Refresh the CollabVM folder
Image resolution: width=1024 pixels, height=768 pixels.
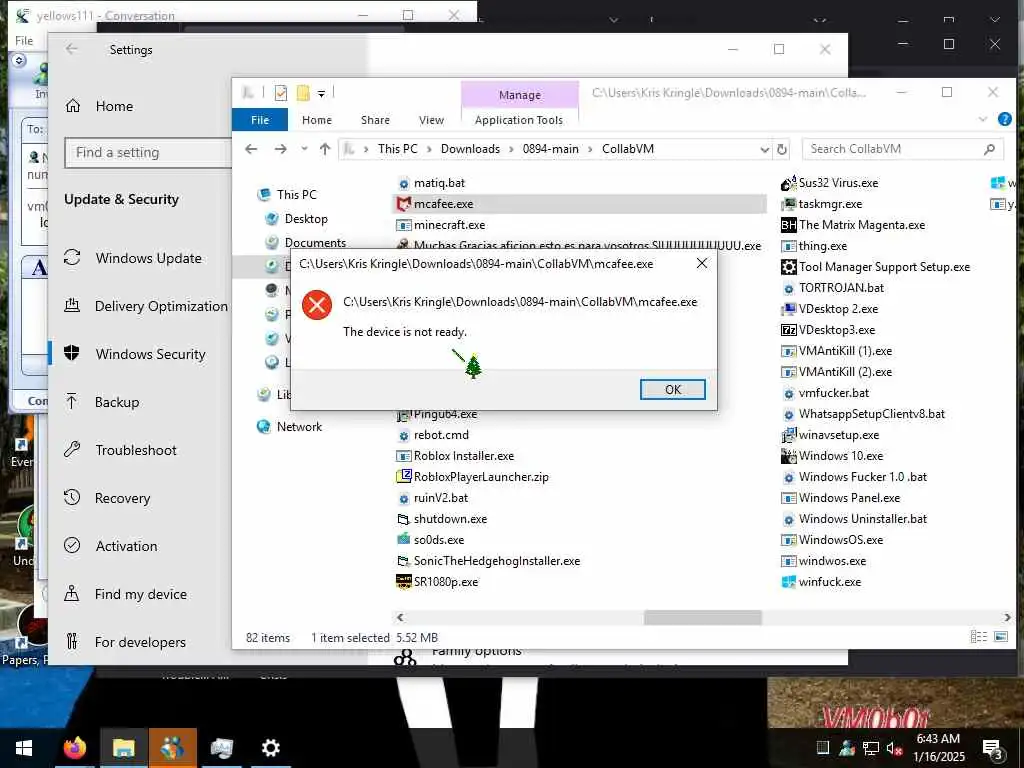coord(782,150)
